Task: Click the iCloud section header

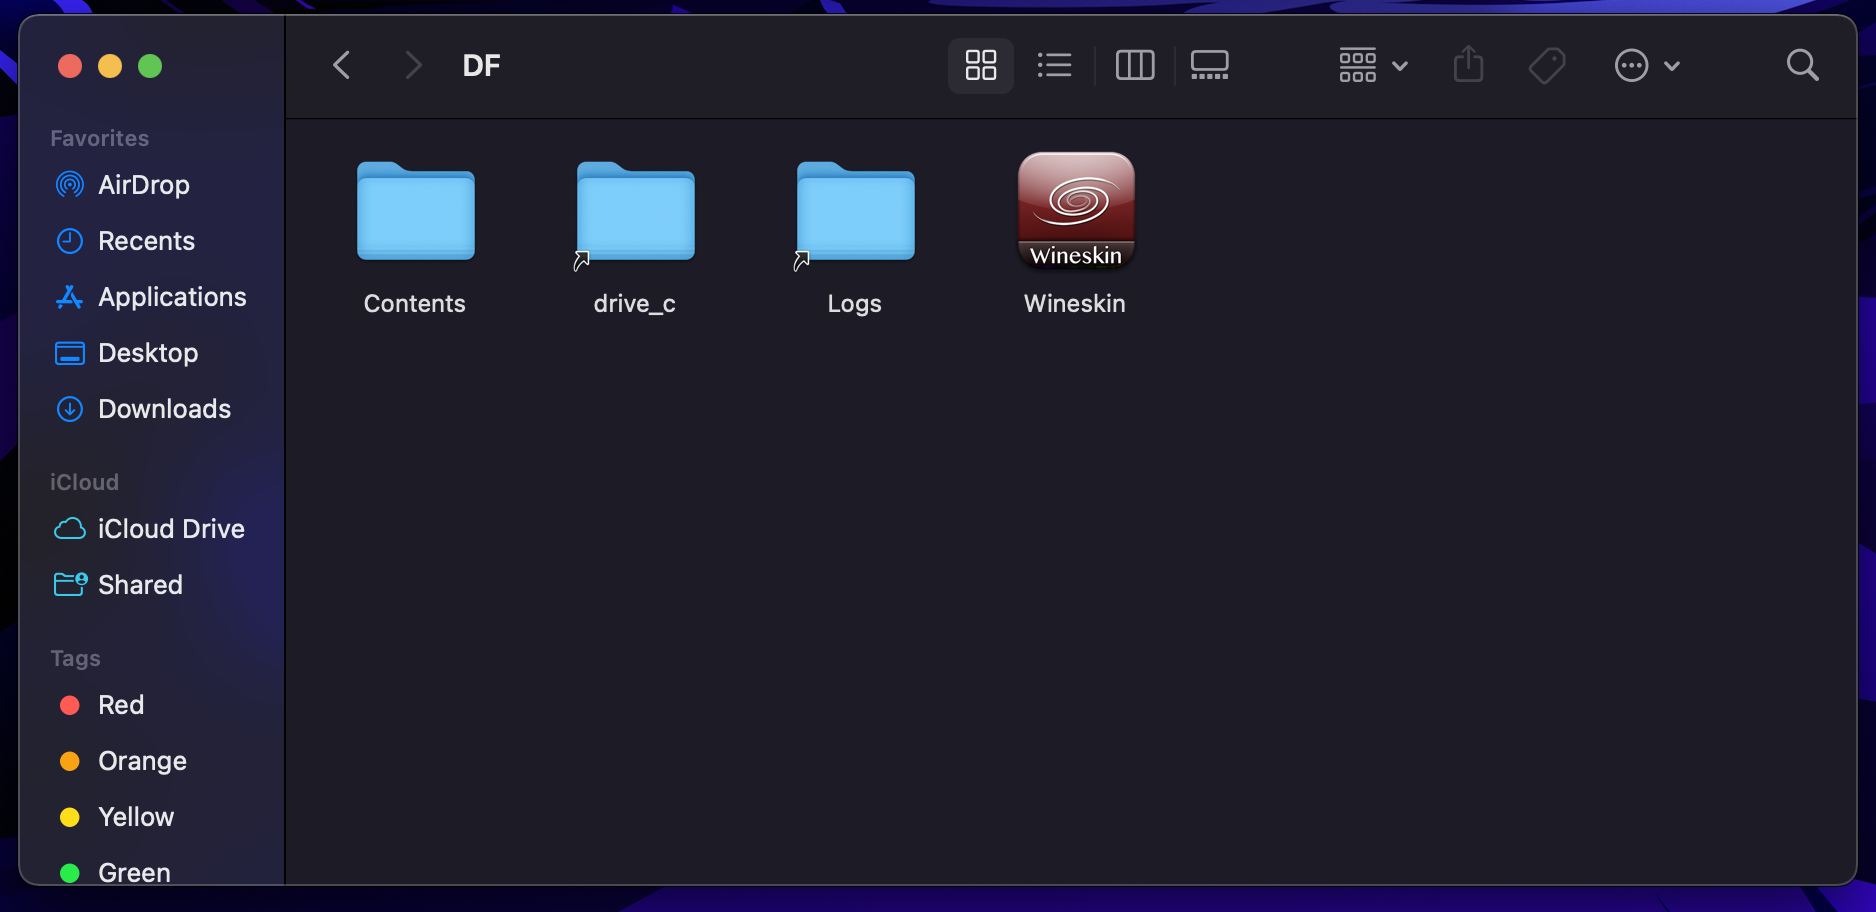Action: 85,482
